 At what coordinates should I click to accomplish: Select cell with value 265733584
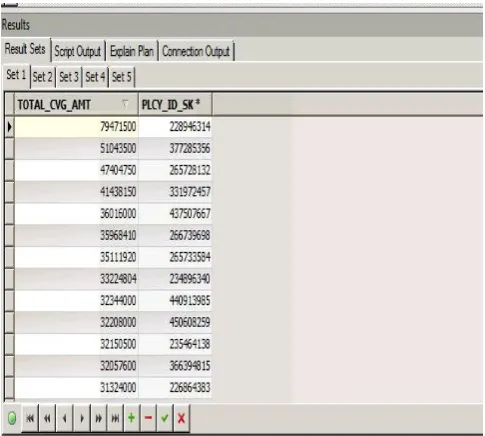coord(175,257)
